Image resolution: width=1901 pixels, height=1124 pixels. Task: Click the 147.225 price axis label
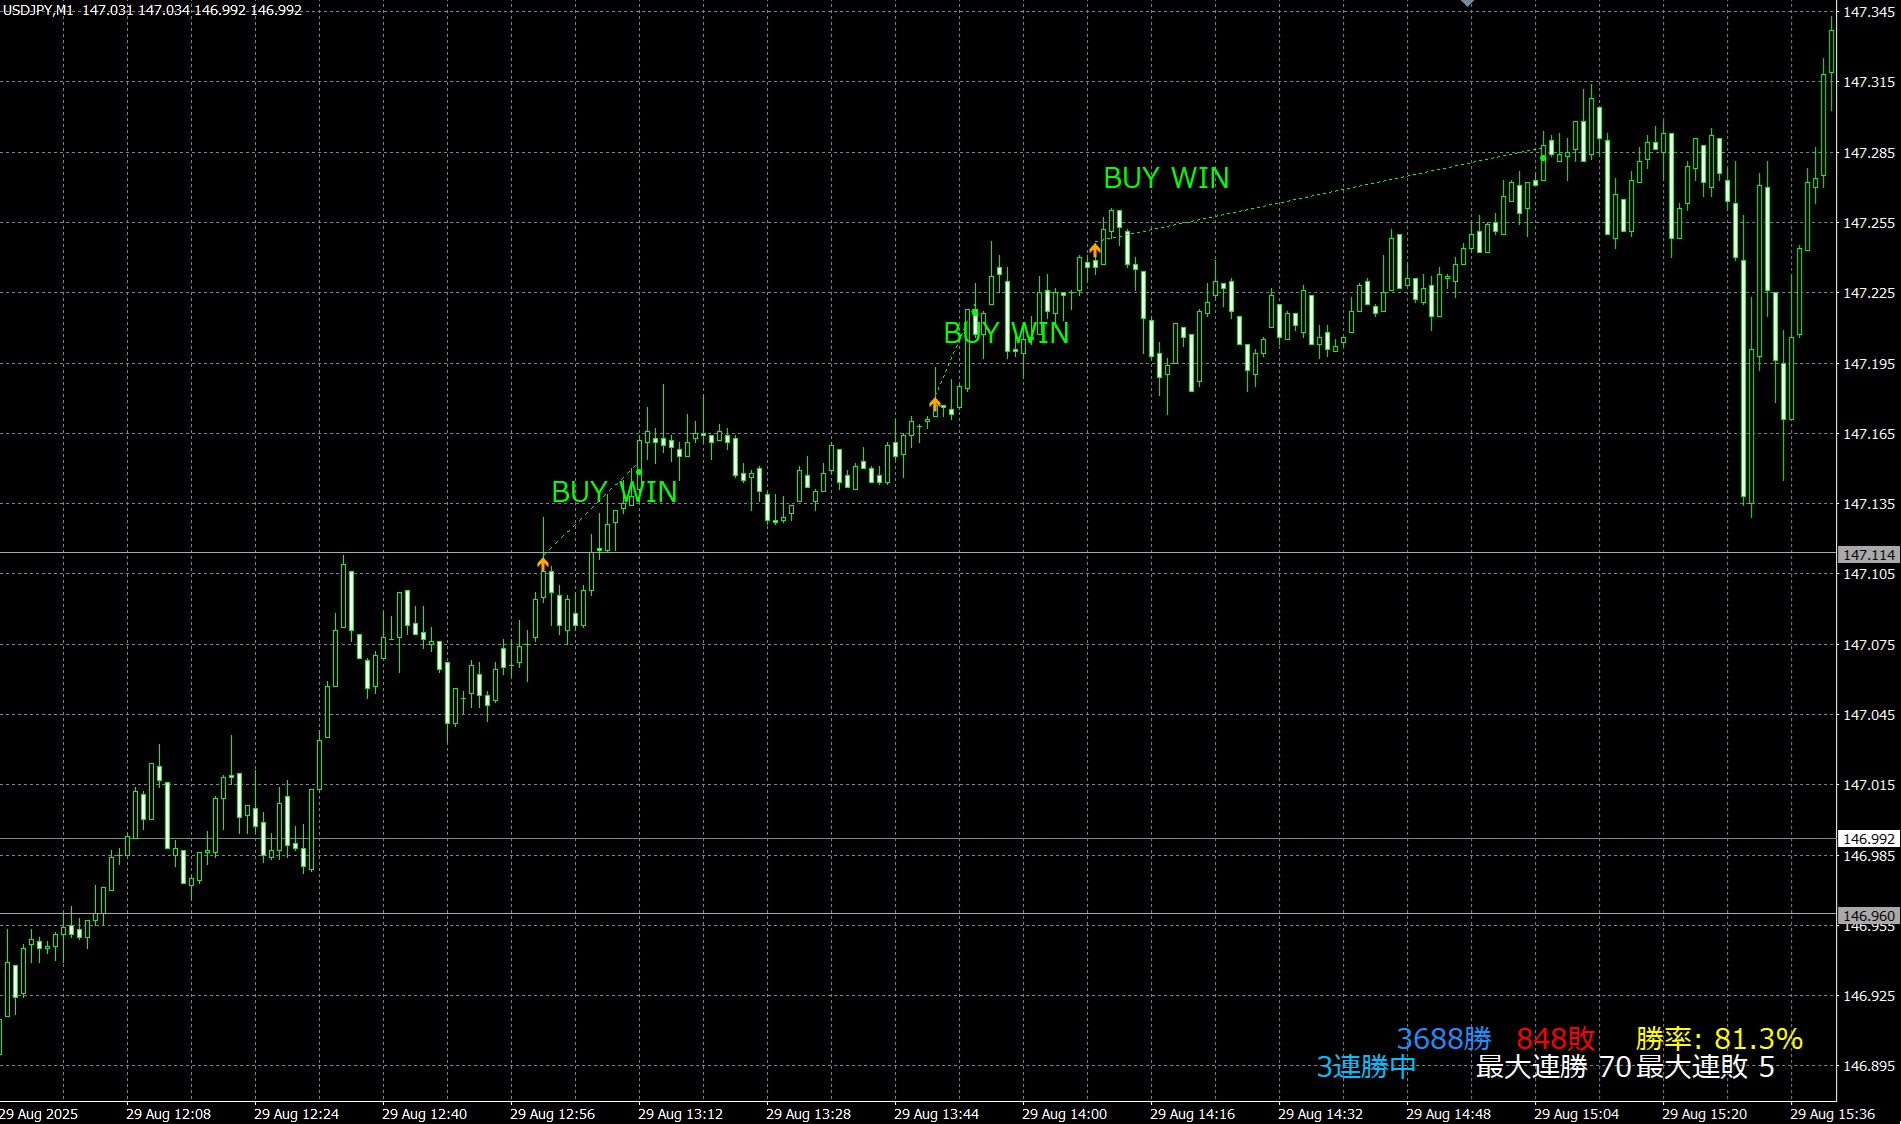1869,293
